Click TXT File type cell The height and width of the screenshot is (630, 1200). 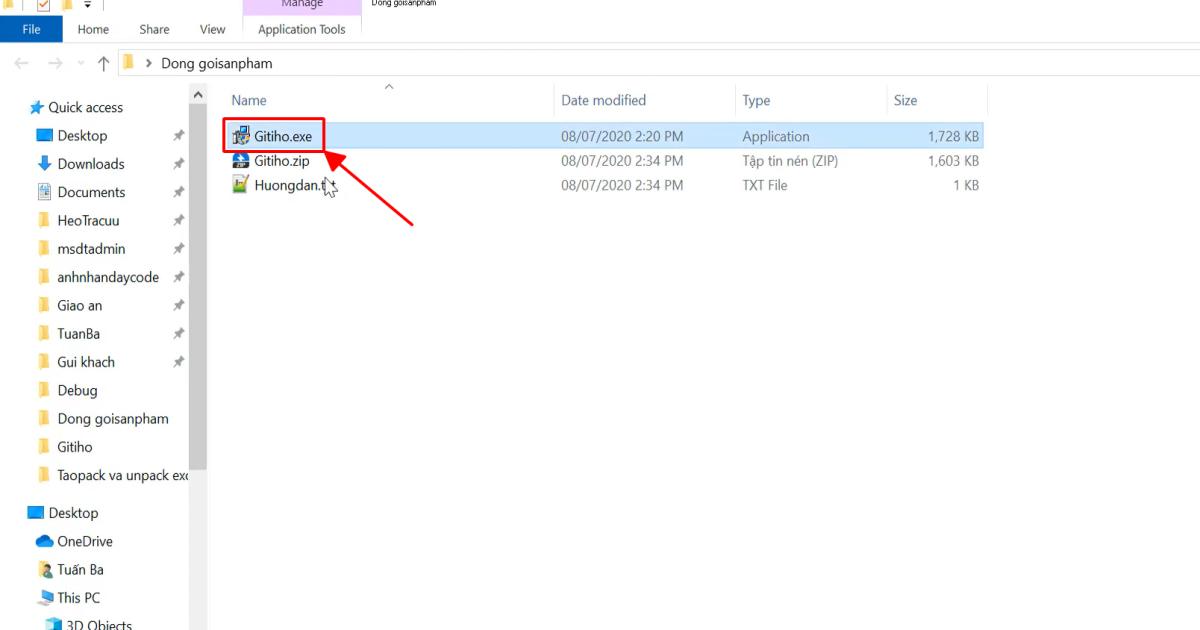pos(765,185)
